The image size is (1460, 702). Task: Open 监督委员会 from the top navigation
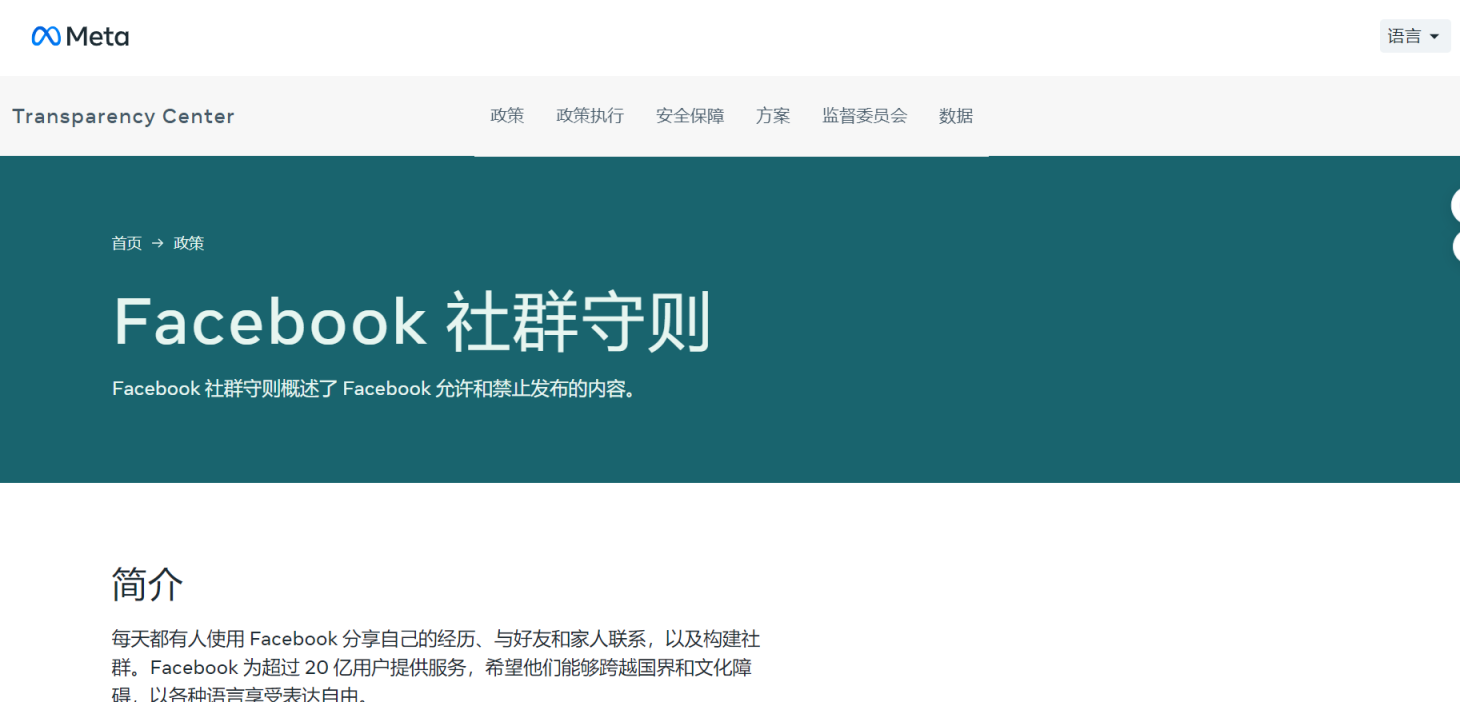coord(863,115)
